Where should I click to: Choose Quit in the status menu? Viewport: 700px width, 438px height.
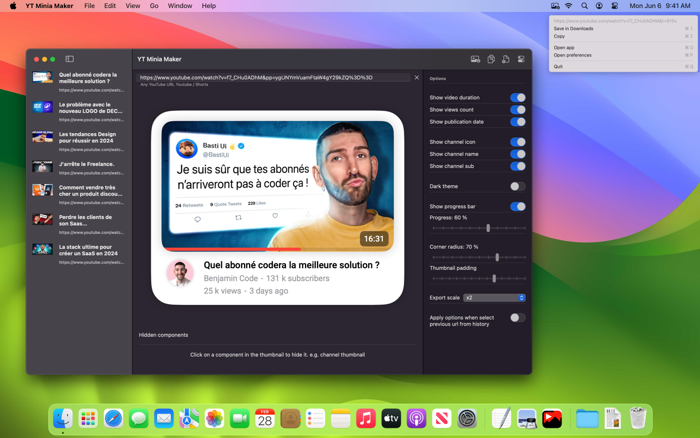623,66
